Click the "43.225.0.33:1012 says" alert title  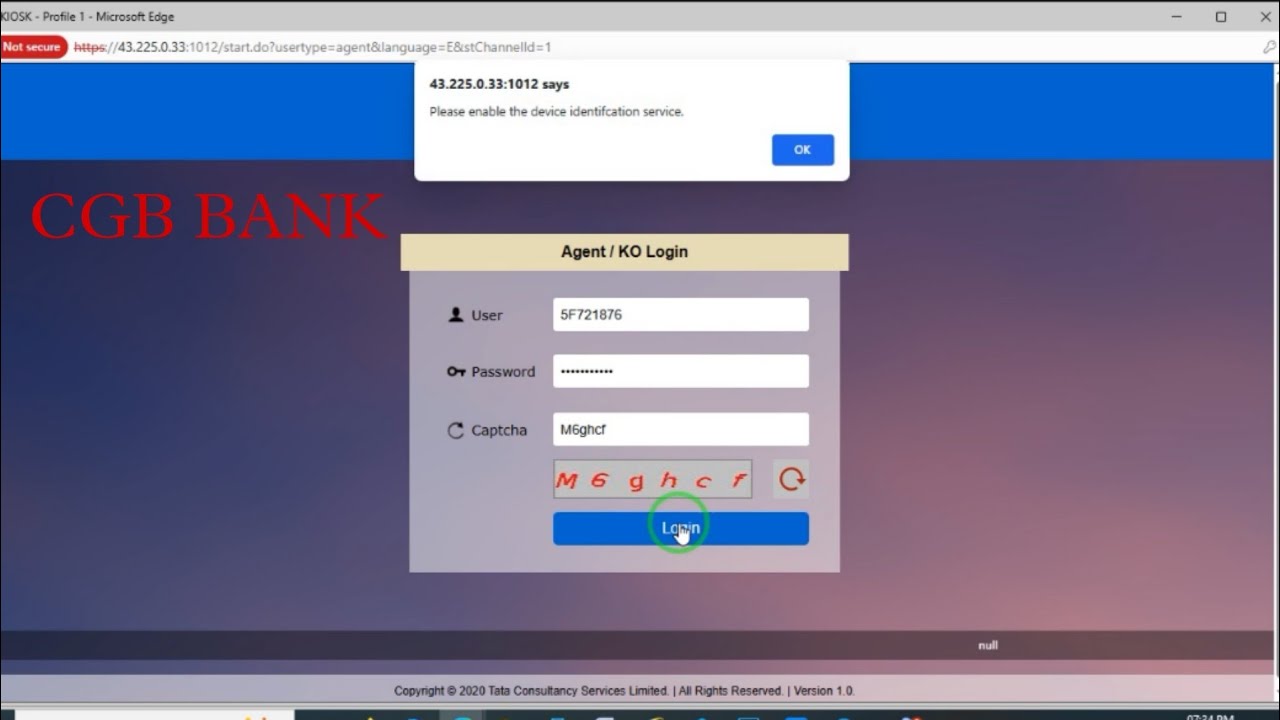(x=499, y=84)
